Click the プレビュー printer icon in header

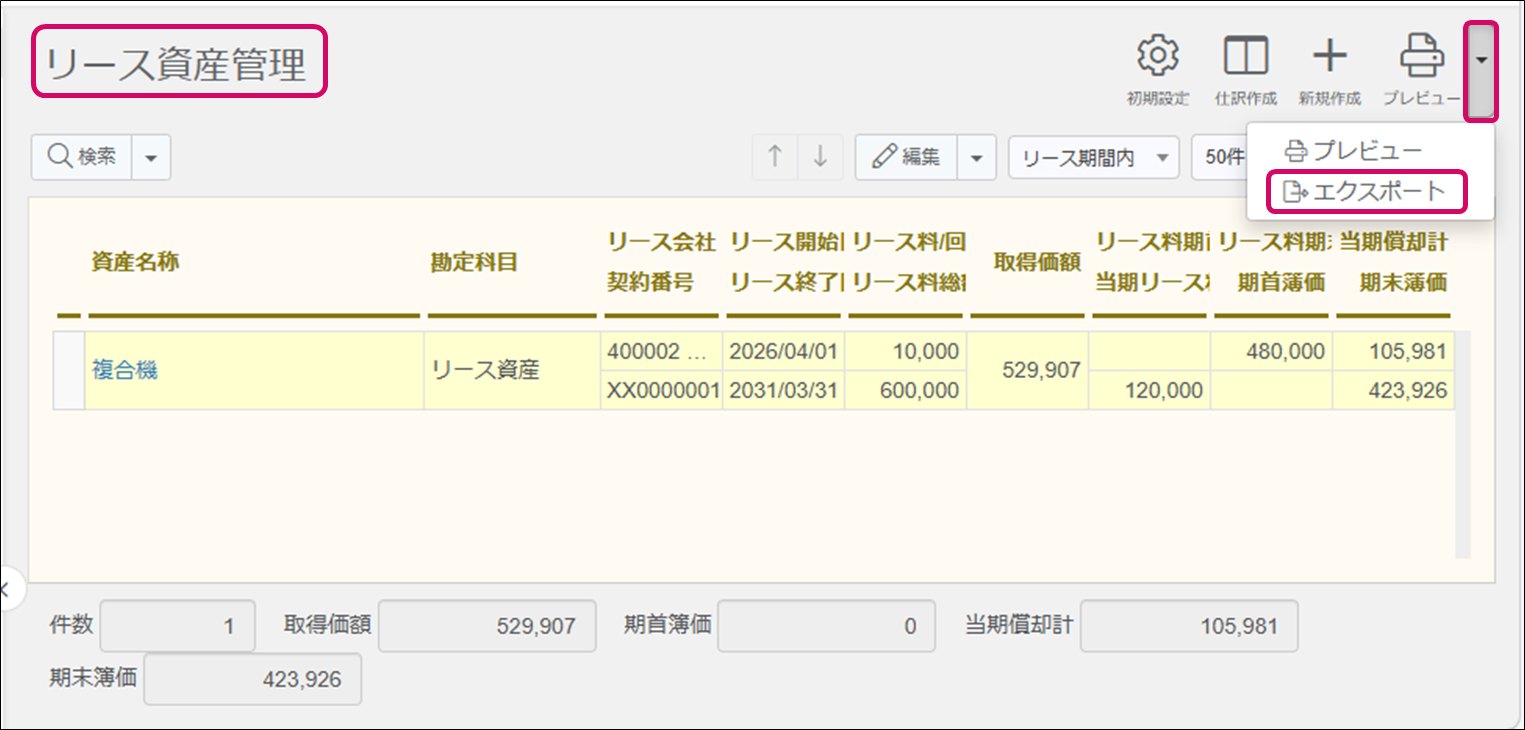tap(1421, 68)
